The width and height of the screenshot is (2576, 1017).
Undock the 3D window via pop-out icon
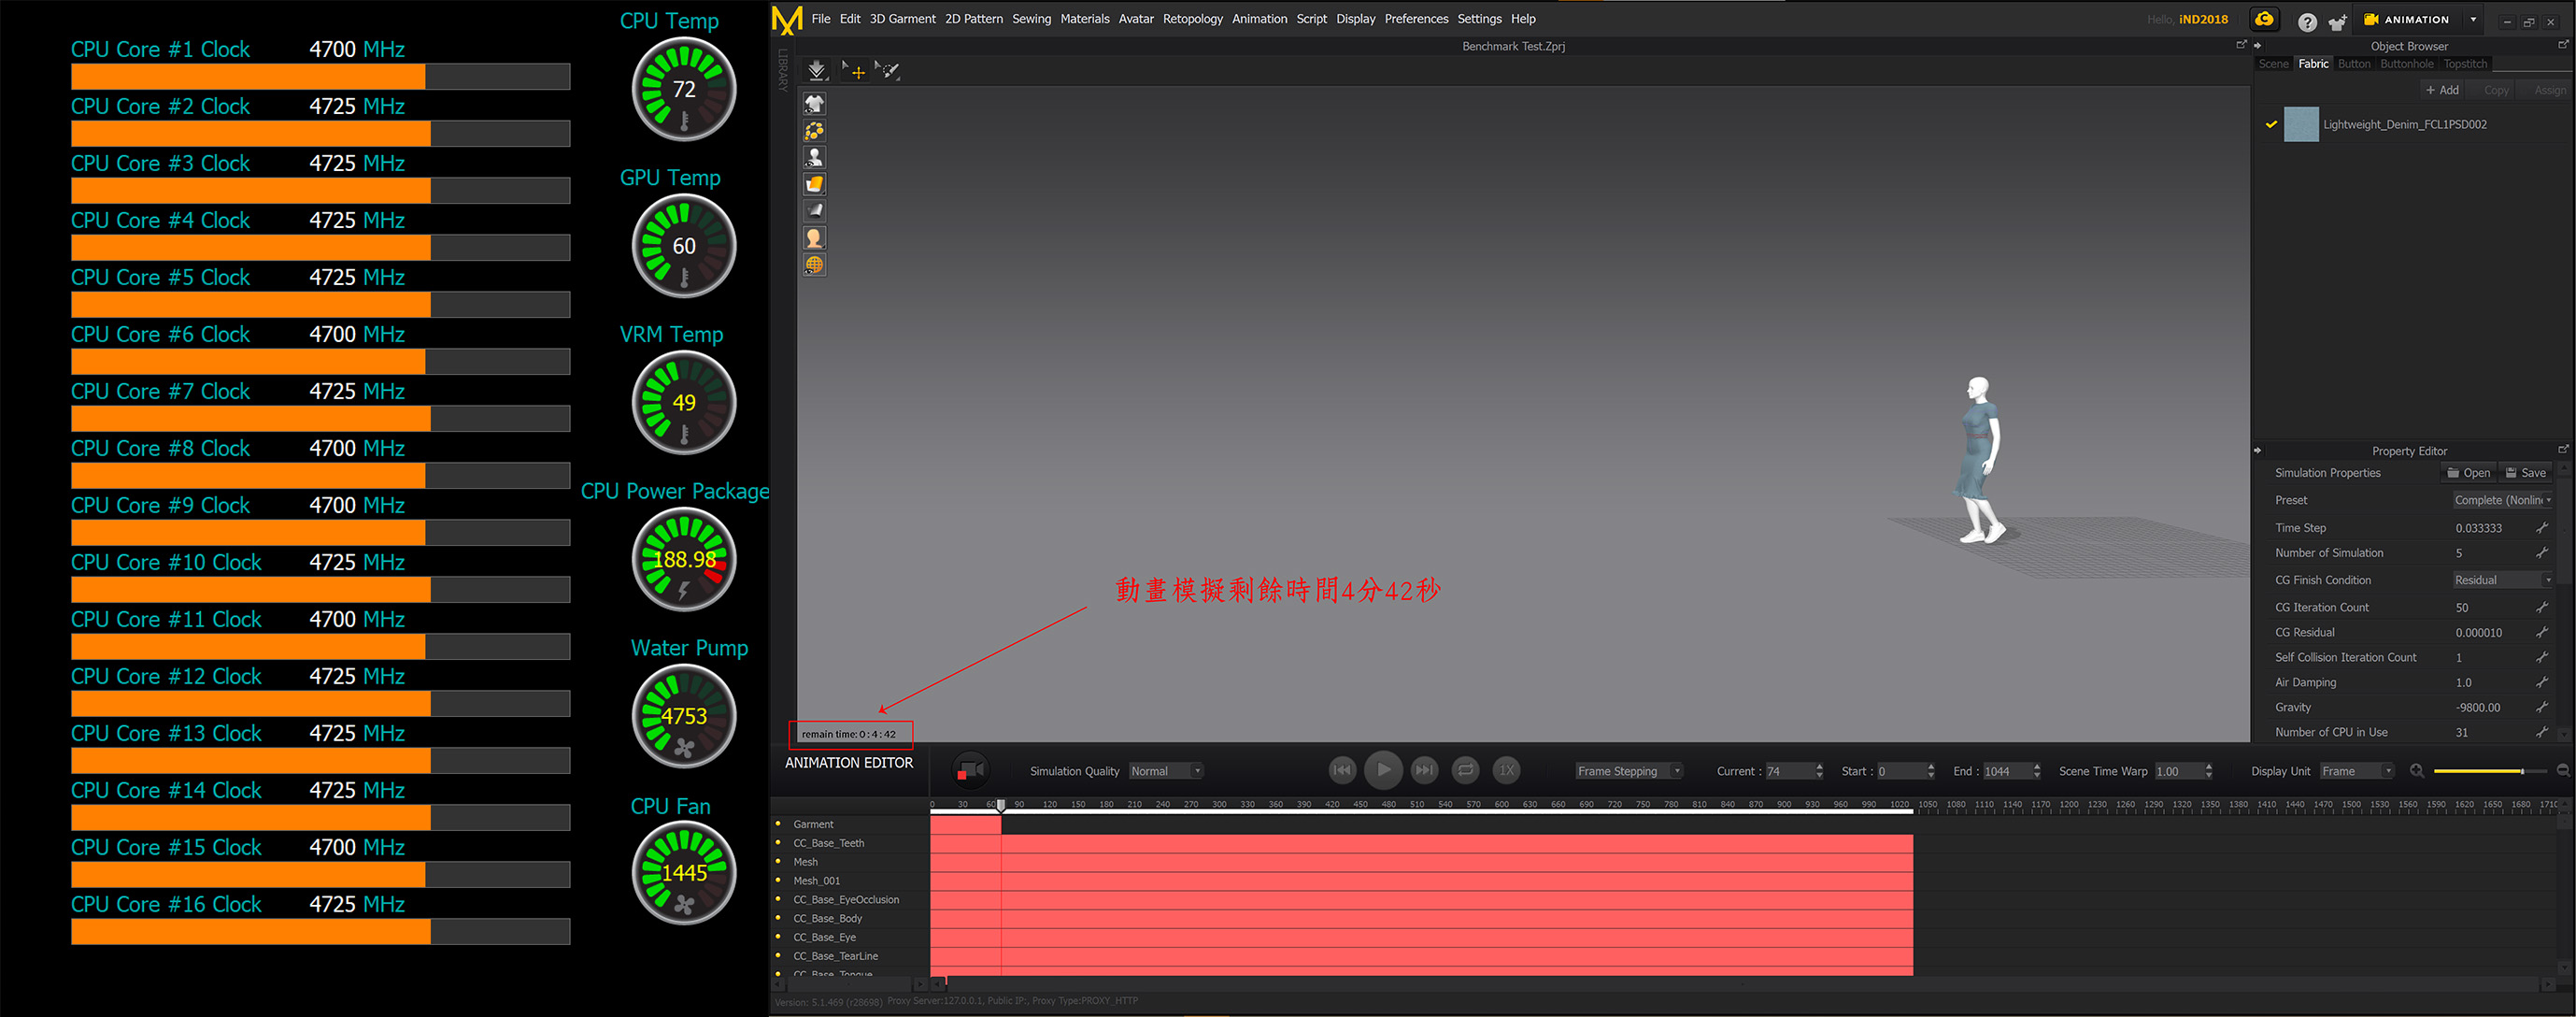coord(2241,45)
